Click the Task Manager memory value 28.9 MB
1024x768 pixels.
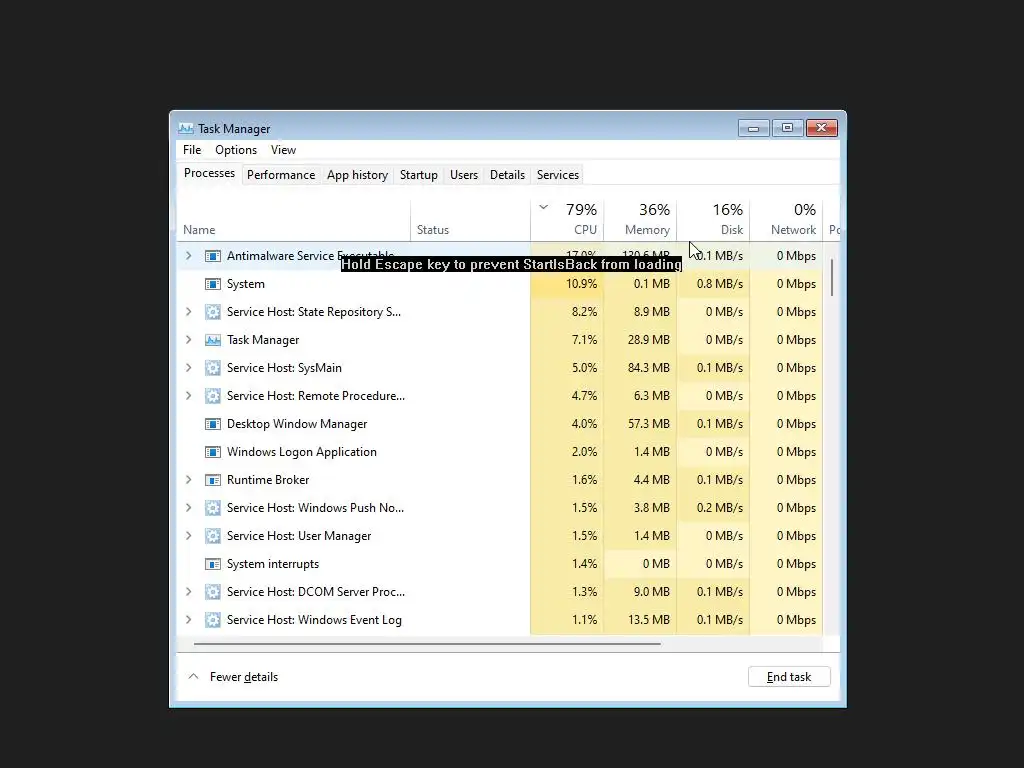click(x=648, y=340)
